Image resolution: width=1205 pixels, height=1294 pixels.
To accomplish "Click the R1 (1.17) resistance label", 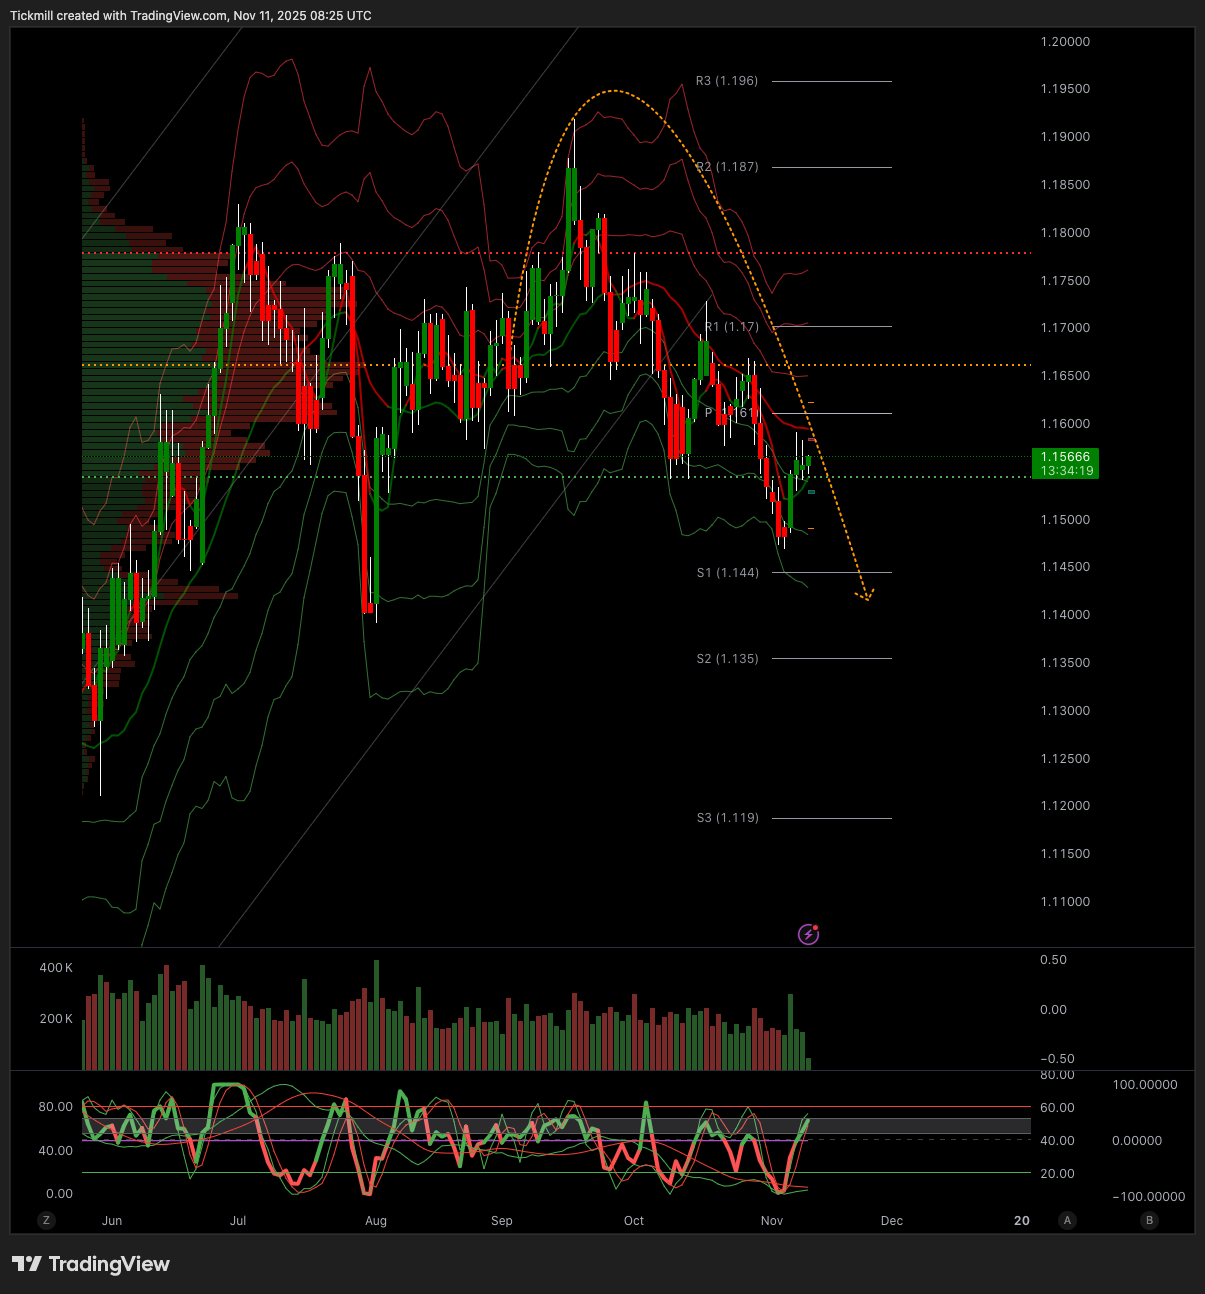I will (732, 327).
